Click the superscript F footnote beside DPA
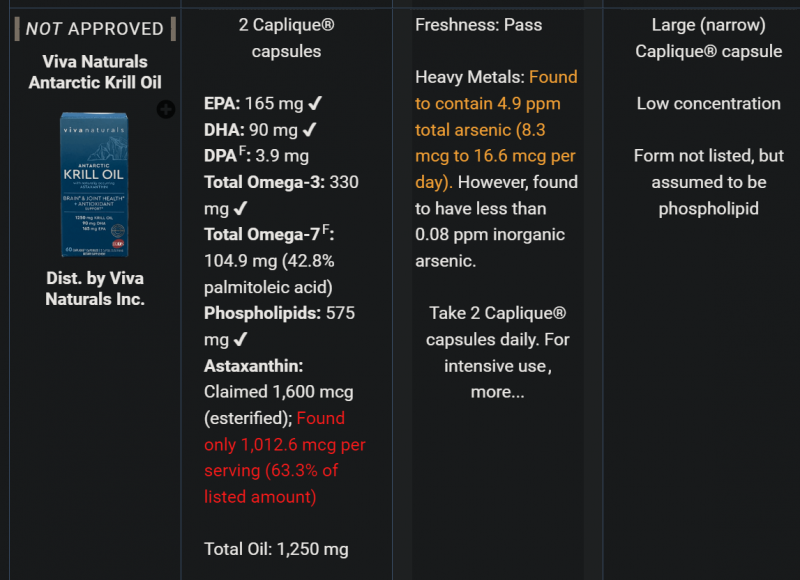 click(245, 151)
